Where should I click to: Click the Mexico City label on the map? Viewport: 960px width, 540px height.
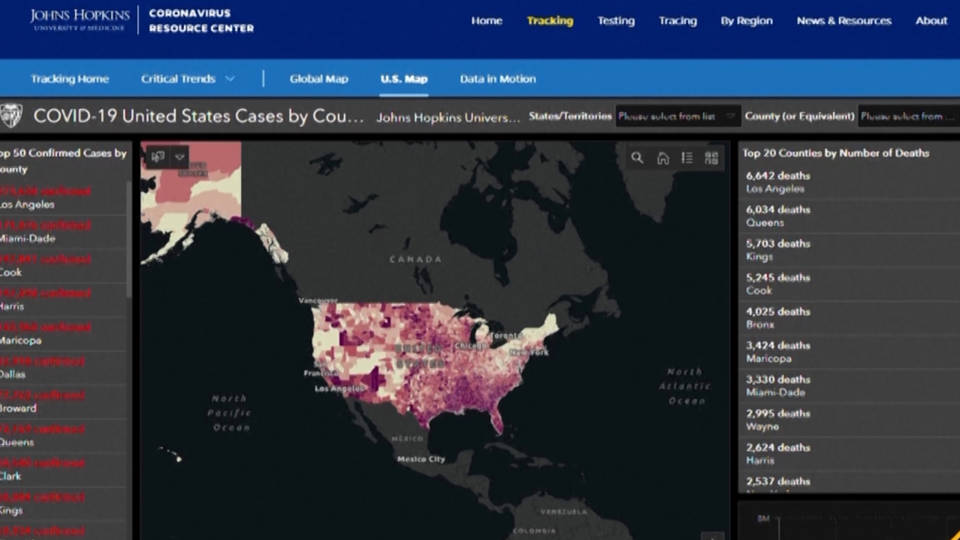421,459
